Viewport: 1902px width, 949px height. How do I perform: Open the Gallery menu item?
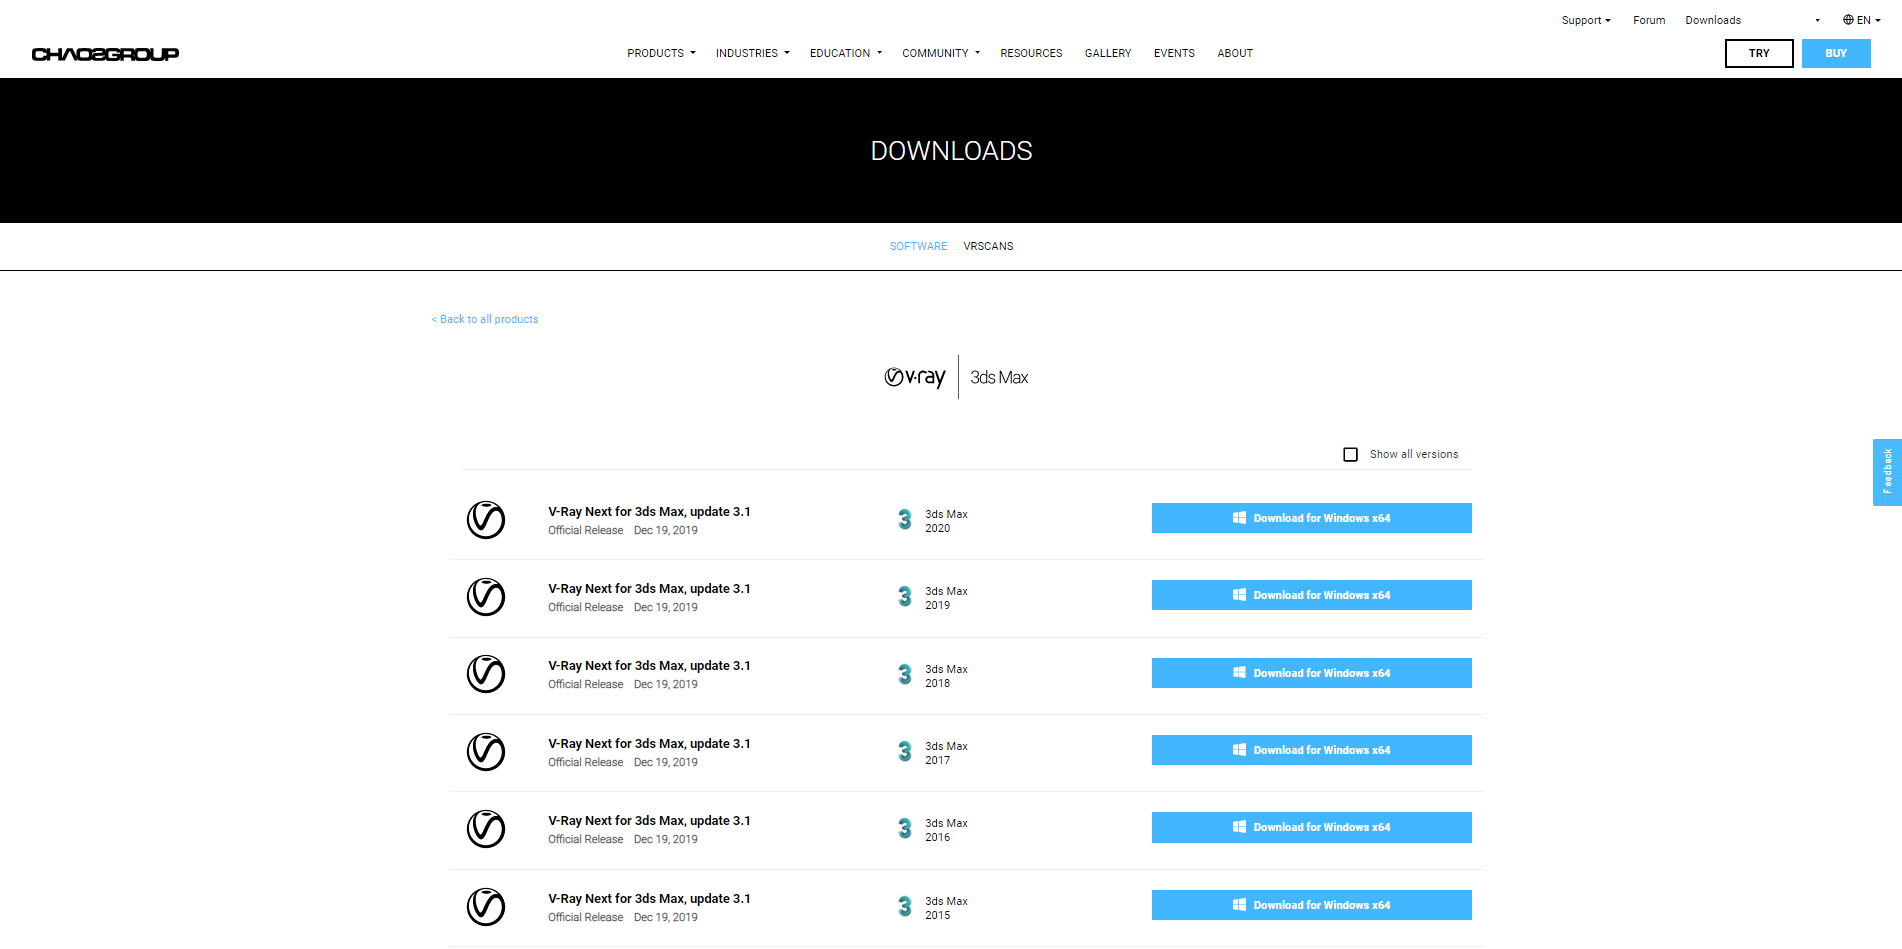click(1108, 53)
